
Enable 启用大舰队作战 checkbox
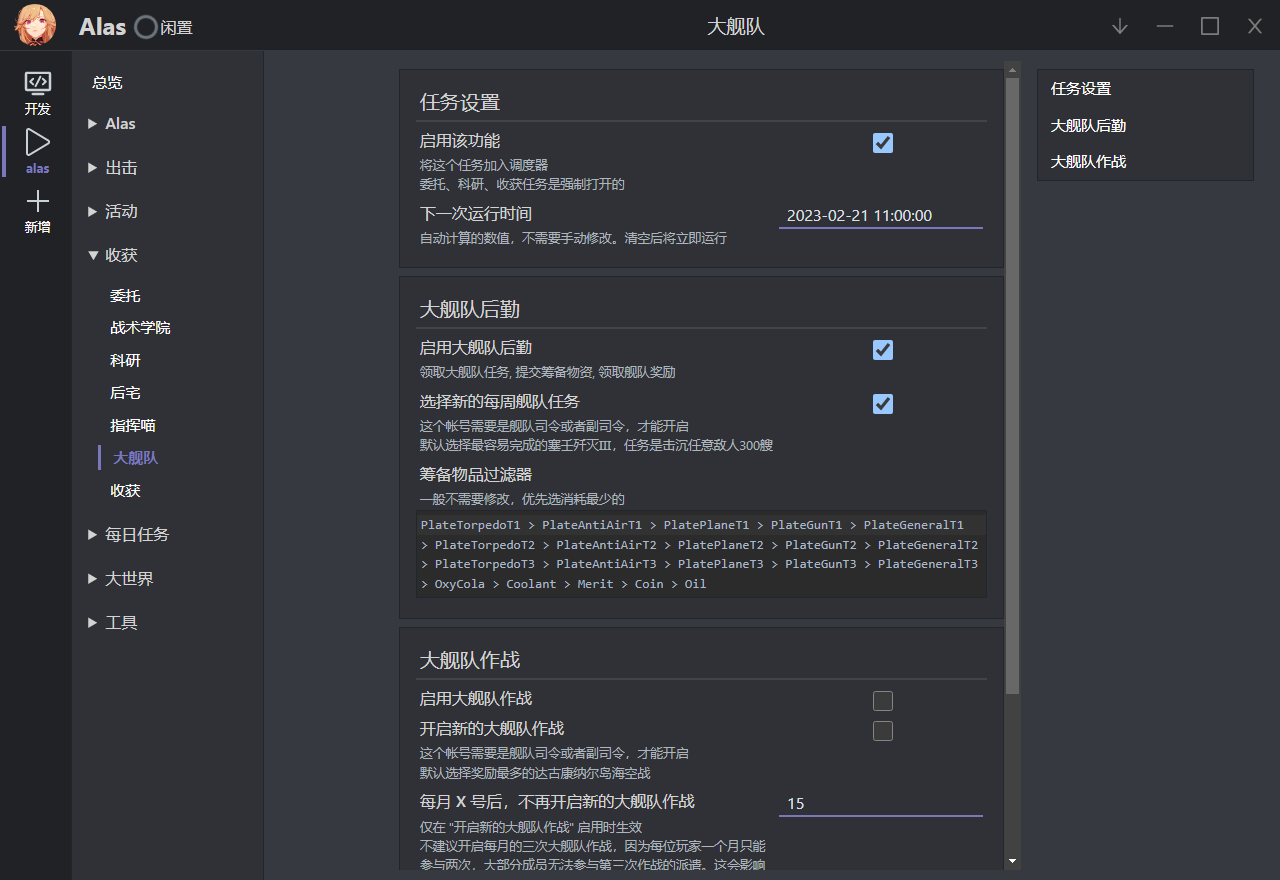point(883,701)
